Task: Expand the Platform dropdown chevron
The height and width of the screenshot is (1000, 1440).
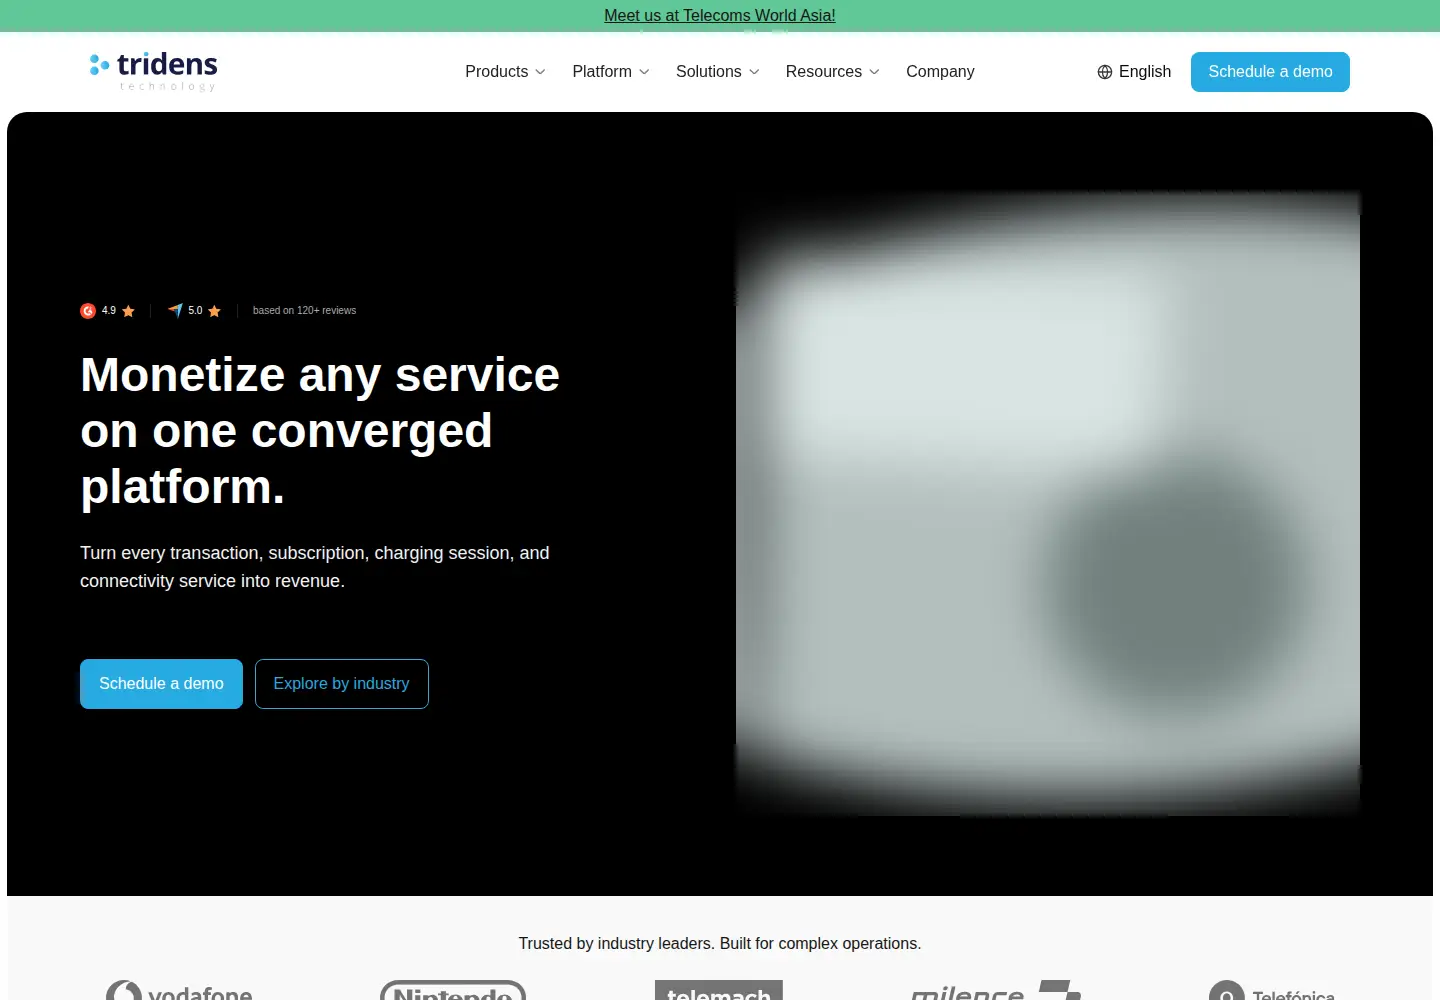Action: pos(644,72)
